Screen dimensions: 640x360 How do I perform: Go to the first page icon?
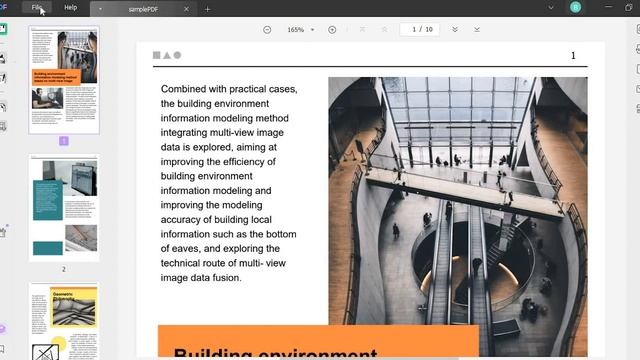pos(362,29)
